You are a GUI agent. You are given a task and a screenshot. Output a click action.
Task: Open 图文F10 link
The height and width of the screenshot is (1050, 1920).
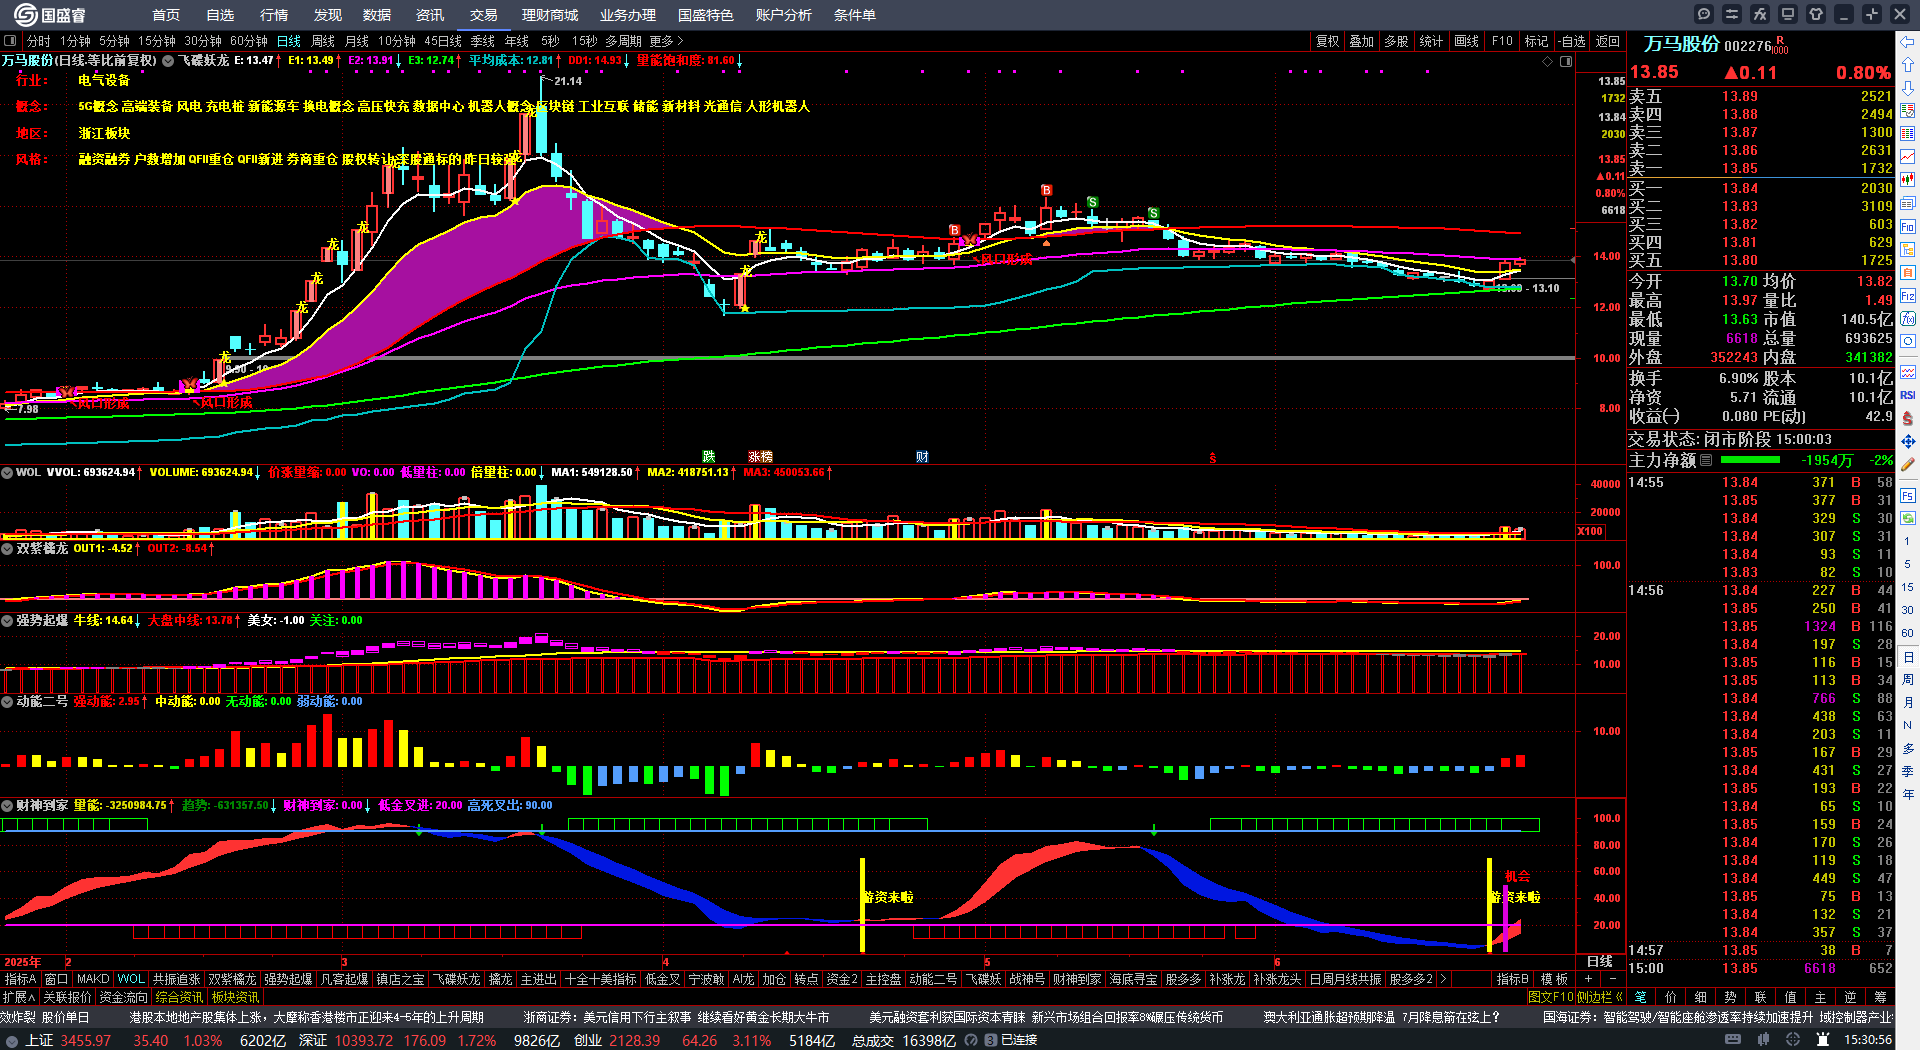[1550, 997]
